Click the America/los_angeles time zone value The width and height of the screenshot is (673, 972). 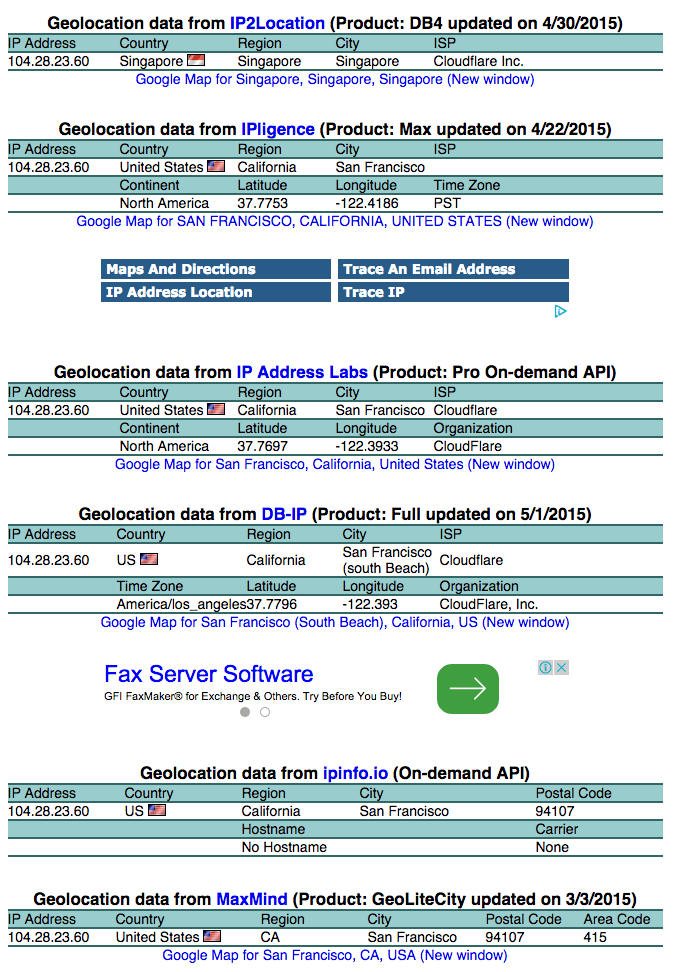pyautogui.click(x=182, y=604)
